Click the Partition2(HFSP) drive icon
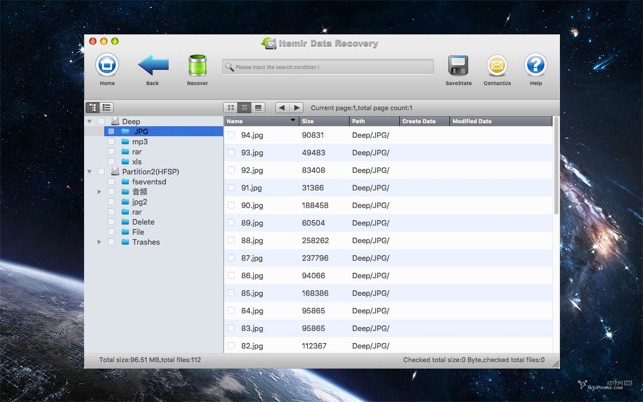The height and width of the screenshot is (402, 643). 115,171
